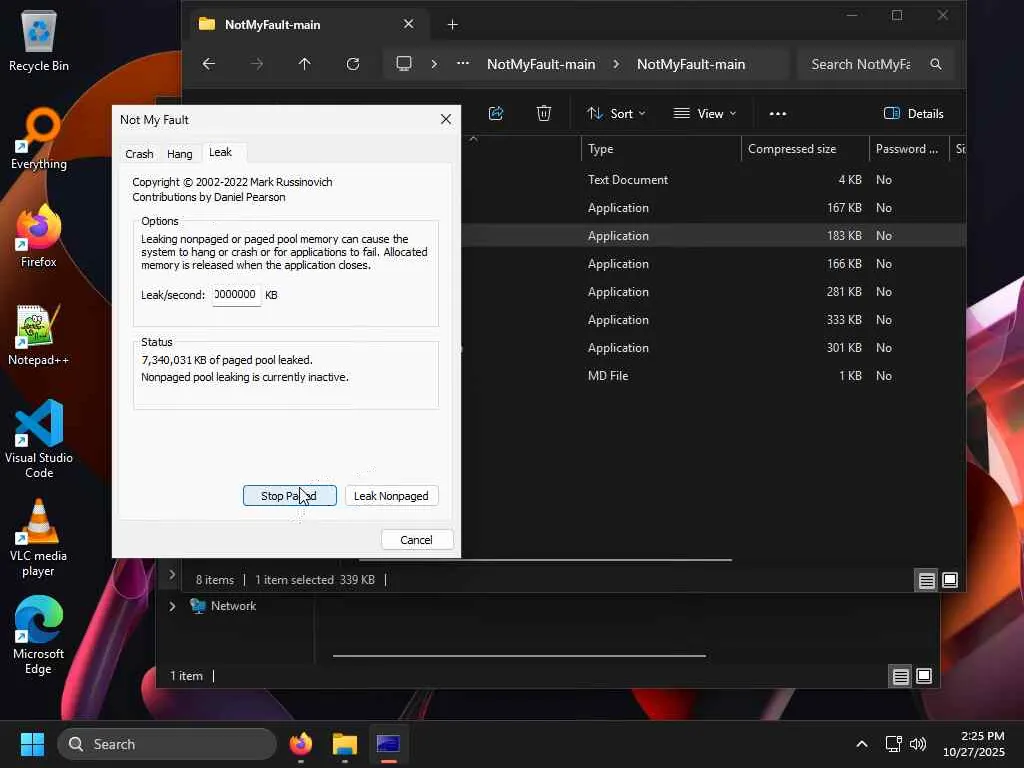Switch front Explorer to details list view icon
Image resolution: width=1024 pixels, height=768 pixels.
point(926,580)
